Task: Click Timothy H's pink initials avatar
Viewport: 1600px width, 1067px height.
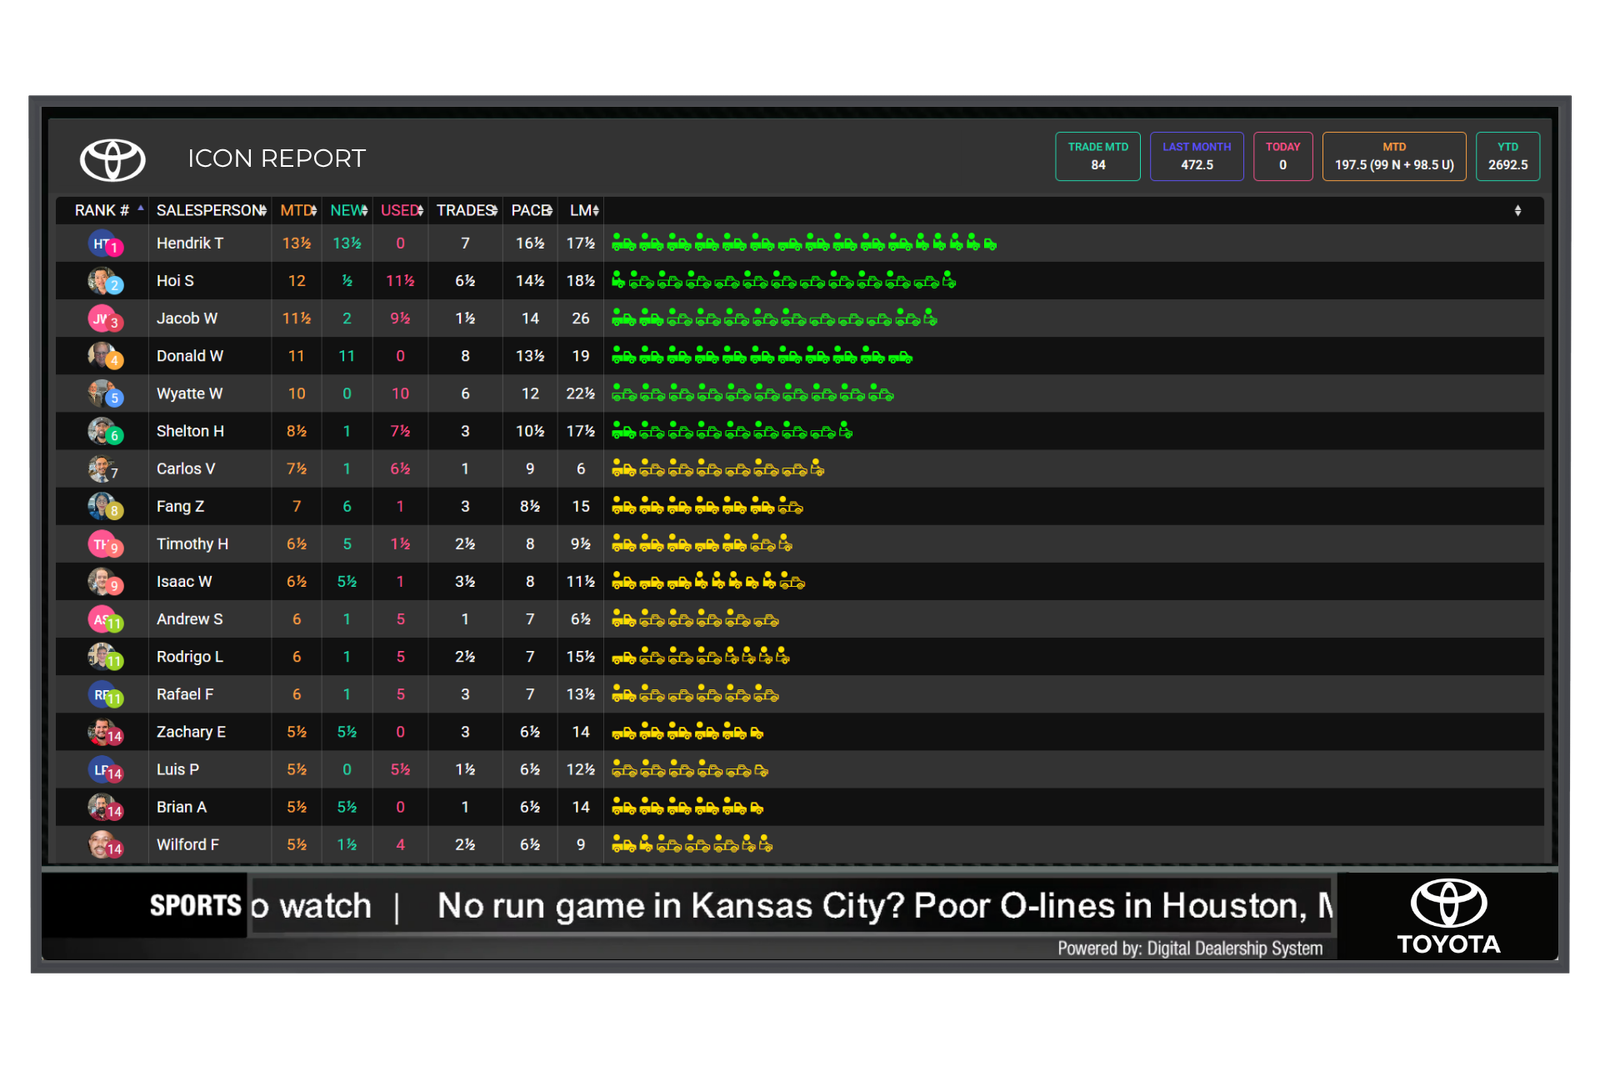Action: [104, 544]
